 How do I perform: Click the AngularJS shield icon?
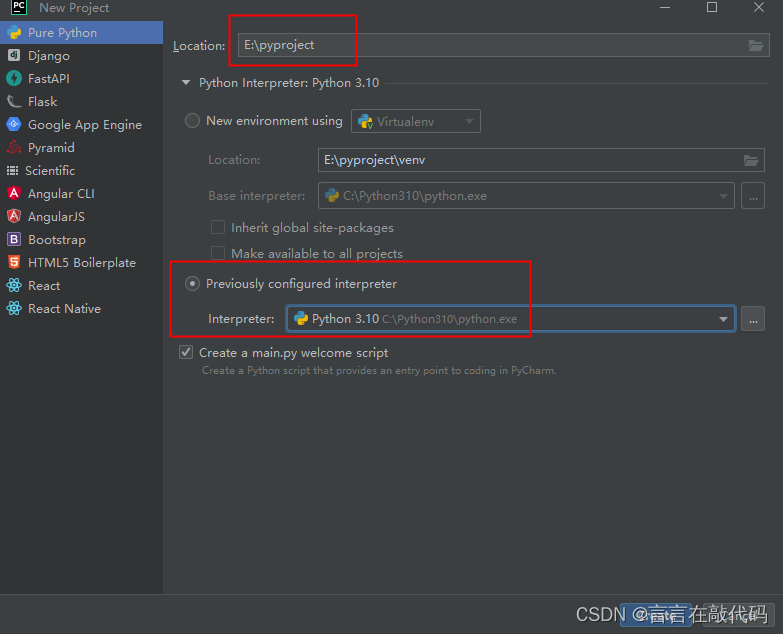click(x=14, y=216)
